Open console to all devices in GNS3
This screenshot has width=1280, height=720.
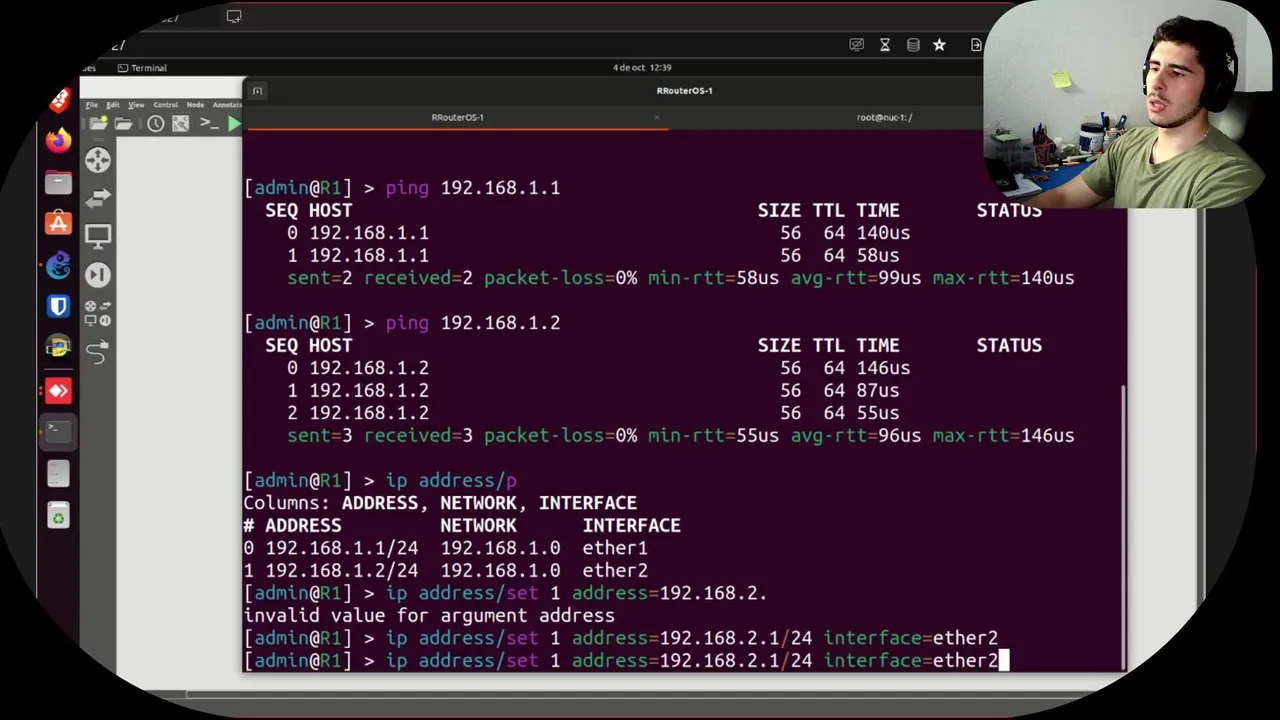209,123
